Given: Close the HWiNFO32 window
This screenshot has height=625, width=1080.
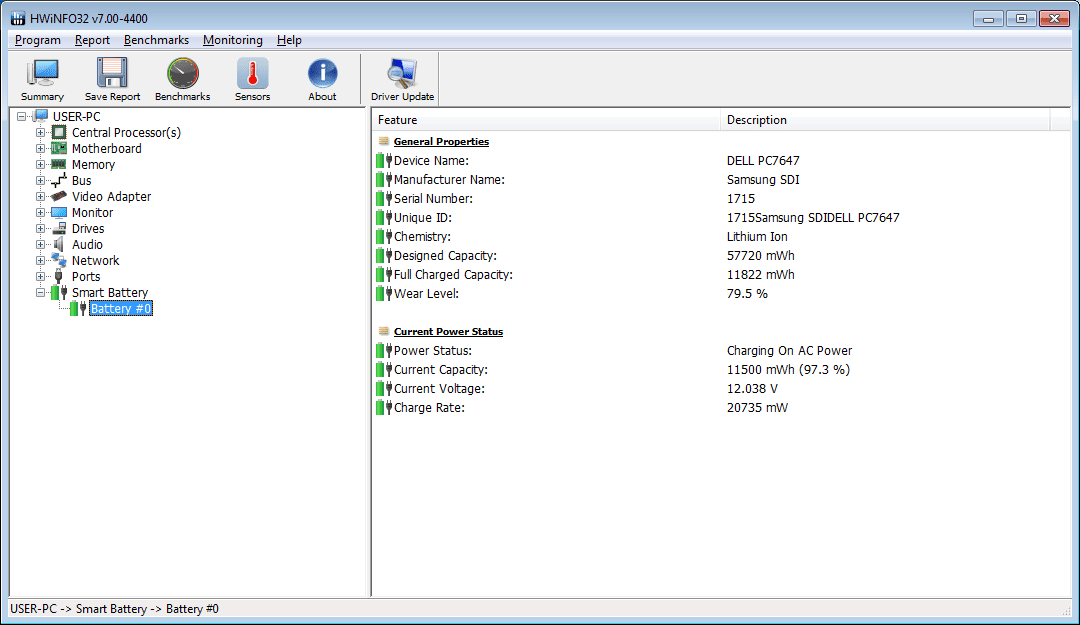Looking at the screenshot, I should tap(1054, 19).
